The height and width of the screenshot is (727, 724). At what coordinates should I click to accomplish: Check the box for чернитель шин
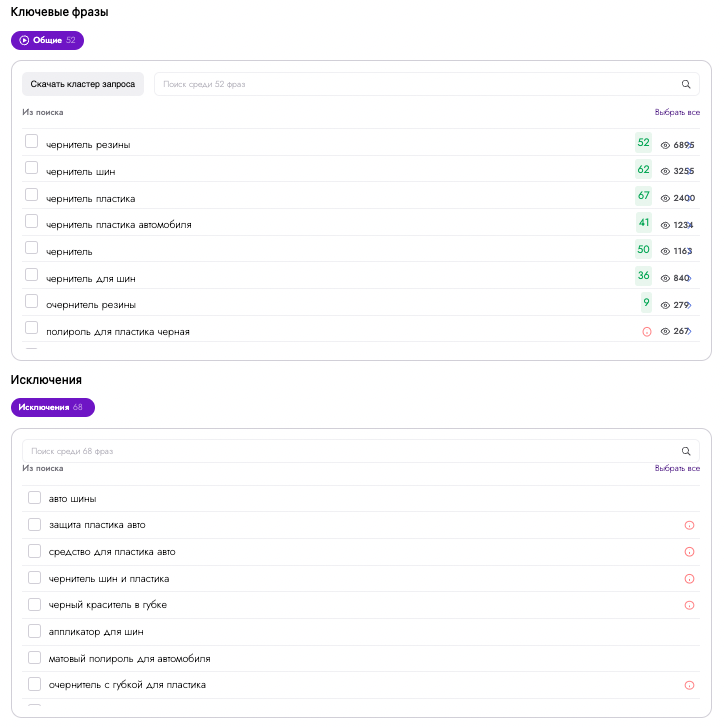(x=32, y=167)
